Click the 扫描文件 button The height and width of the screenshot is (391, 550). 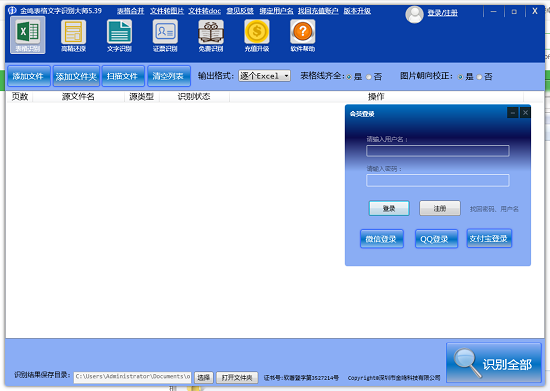coord(123,76)
